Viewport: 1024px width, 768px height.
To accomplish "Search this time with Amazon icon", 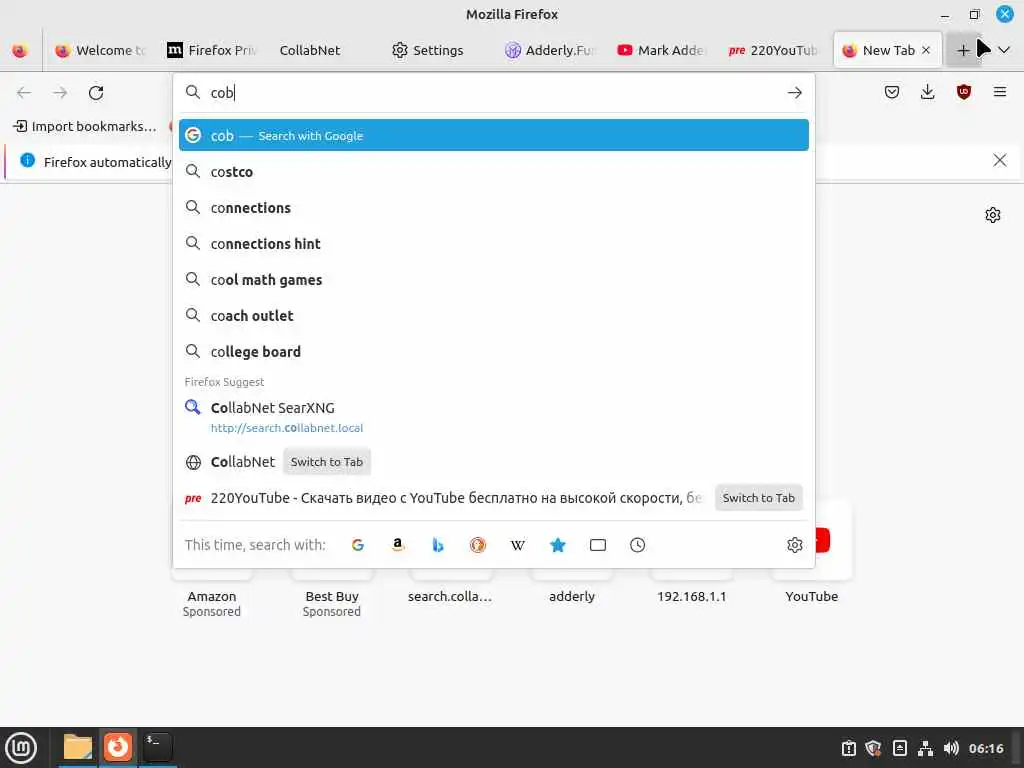I will click(x=397, y=545).
